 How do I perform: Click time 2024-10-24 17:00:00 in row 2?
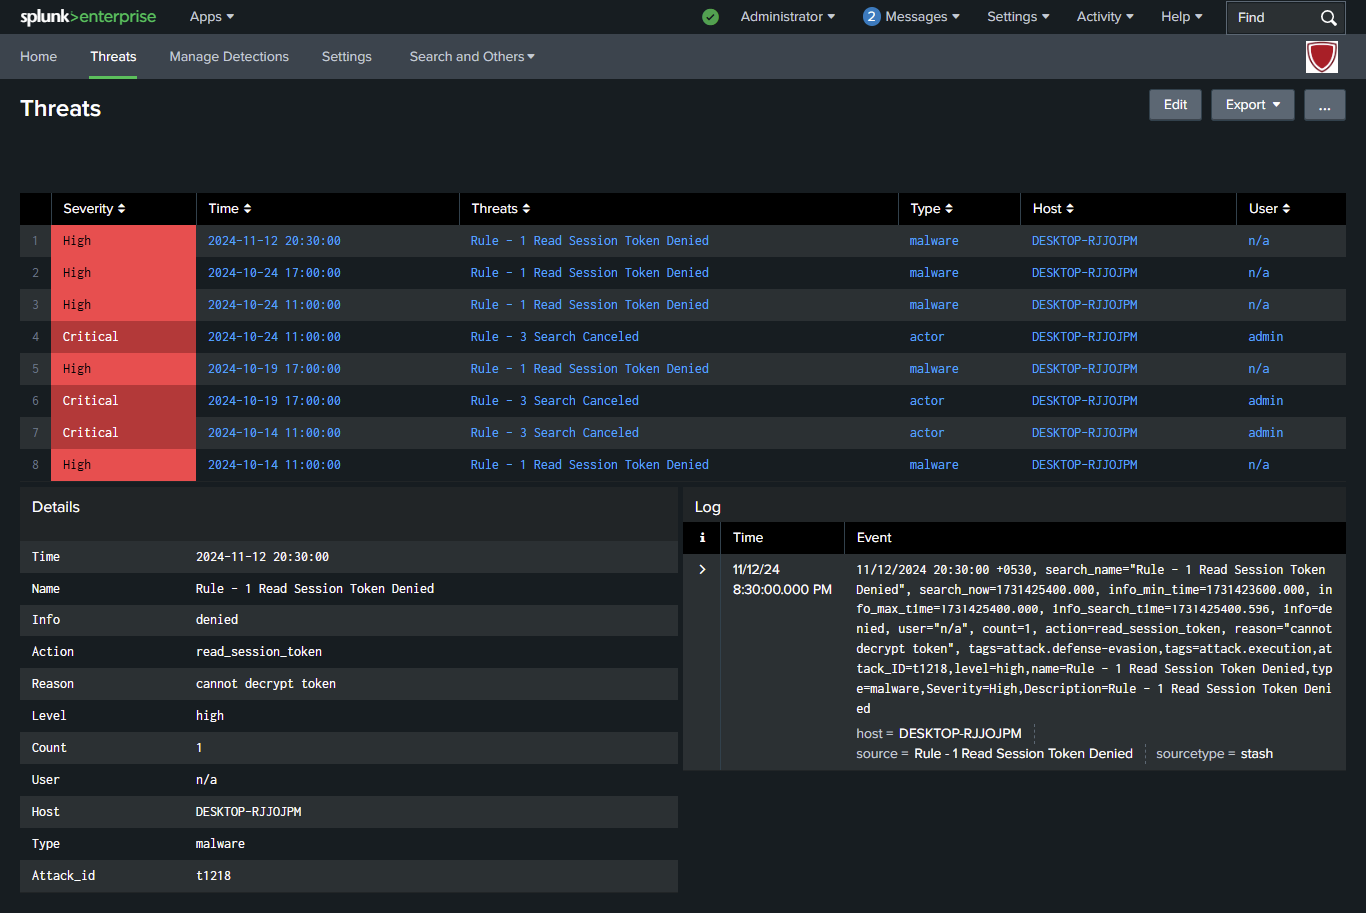274,273
